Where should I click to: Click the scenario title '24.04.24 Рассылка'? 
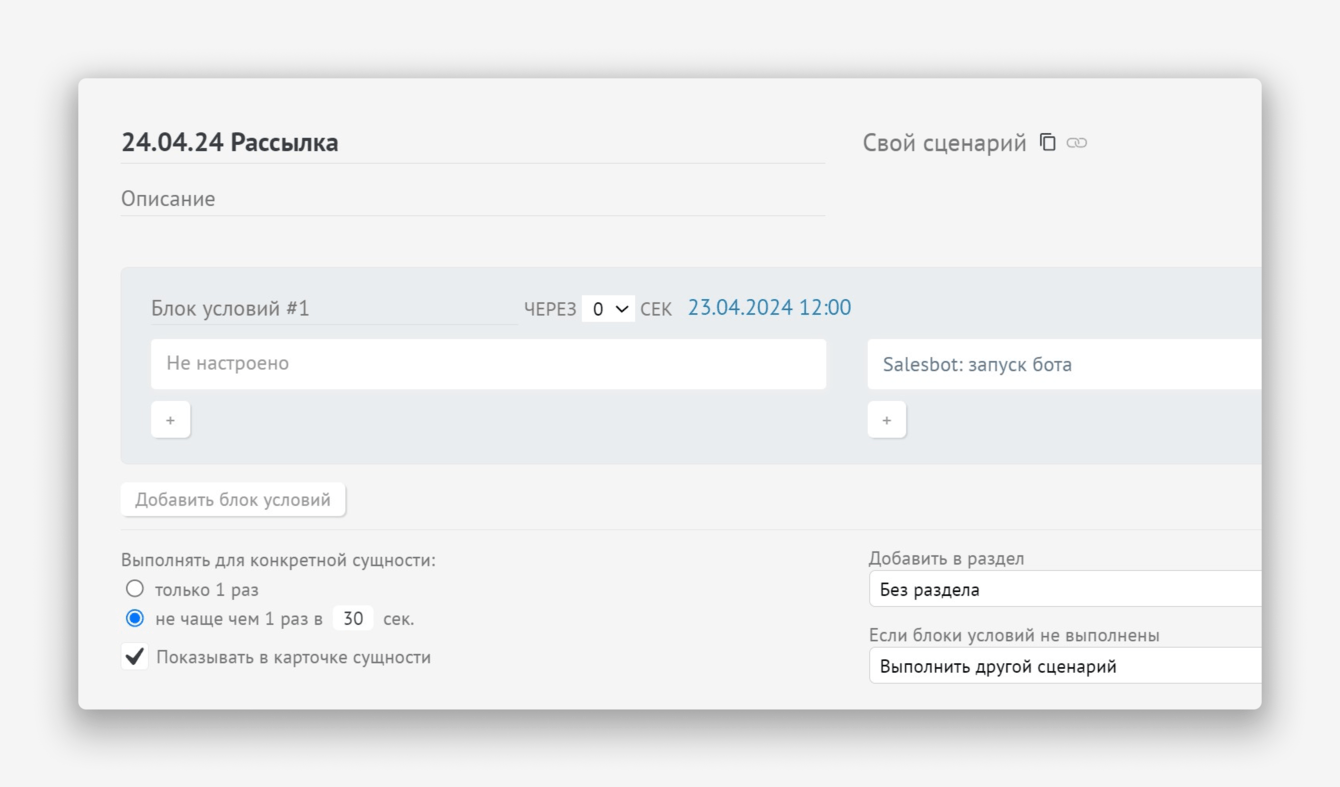[230, 143]
